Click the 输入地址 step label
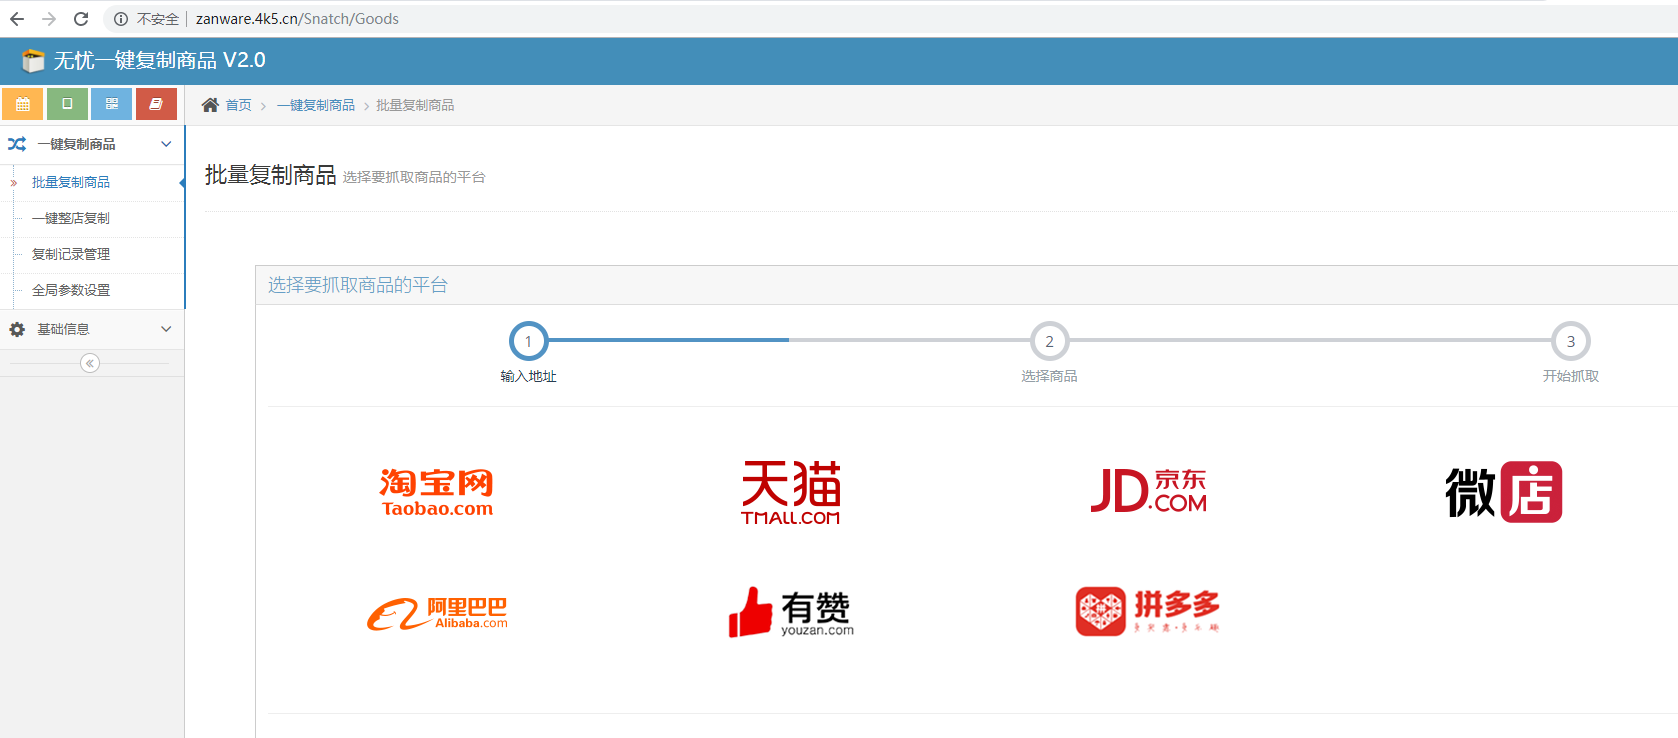This screenshot has height=738, width=1678. click(528, 376)
